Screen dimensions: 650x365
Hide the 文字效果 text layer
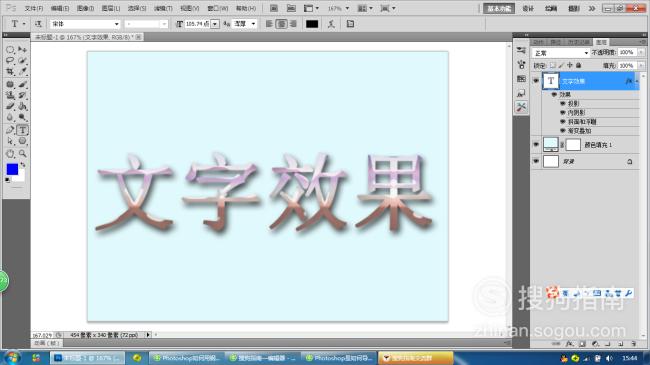pyautogui.click(x=536, y=81)
